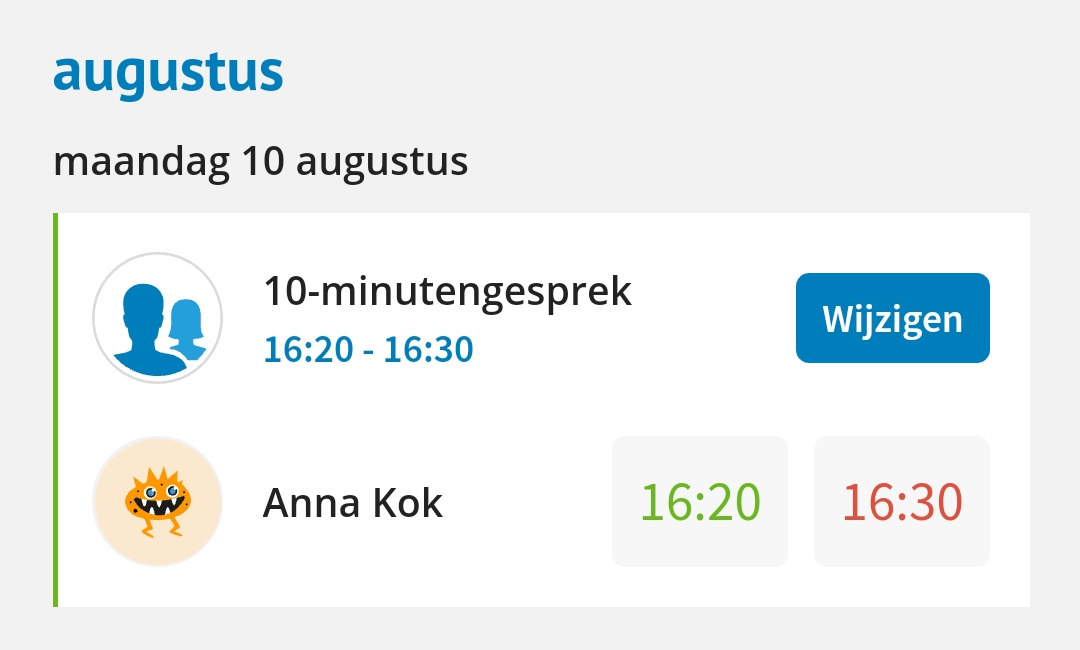This screenshot has height=650, width=1080.
Task: Click the small light-blue female silhouette
Action: point(187,329)
